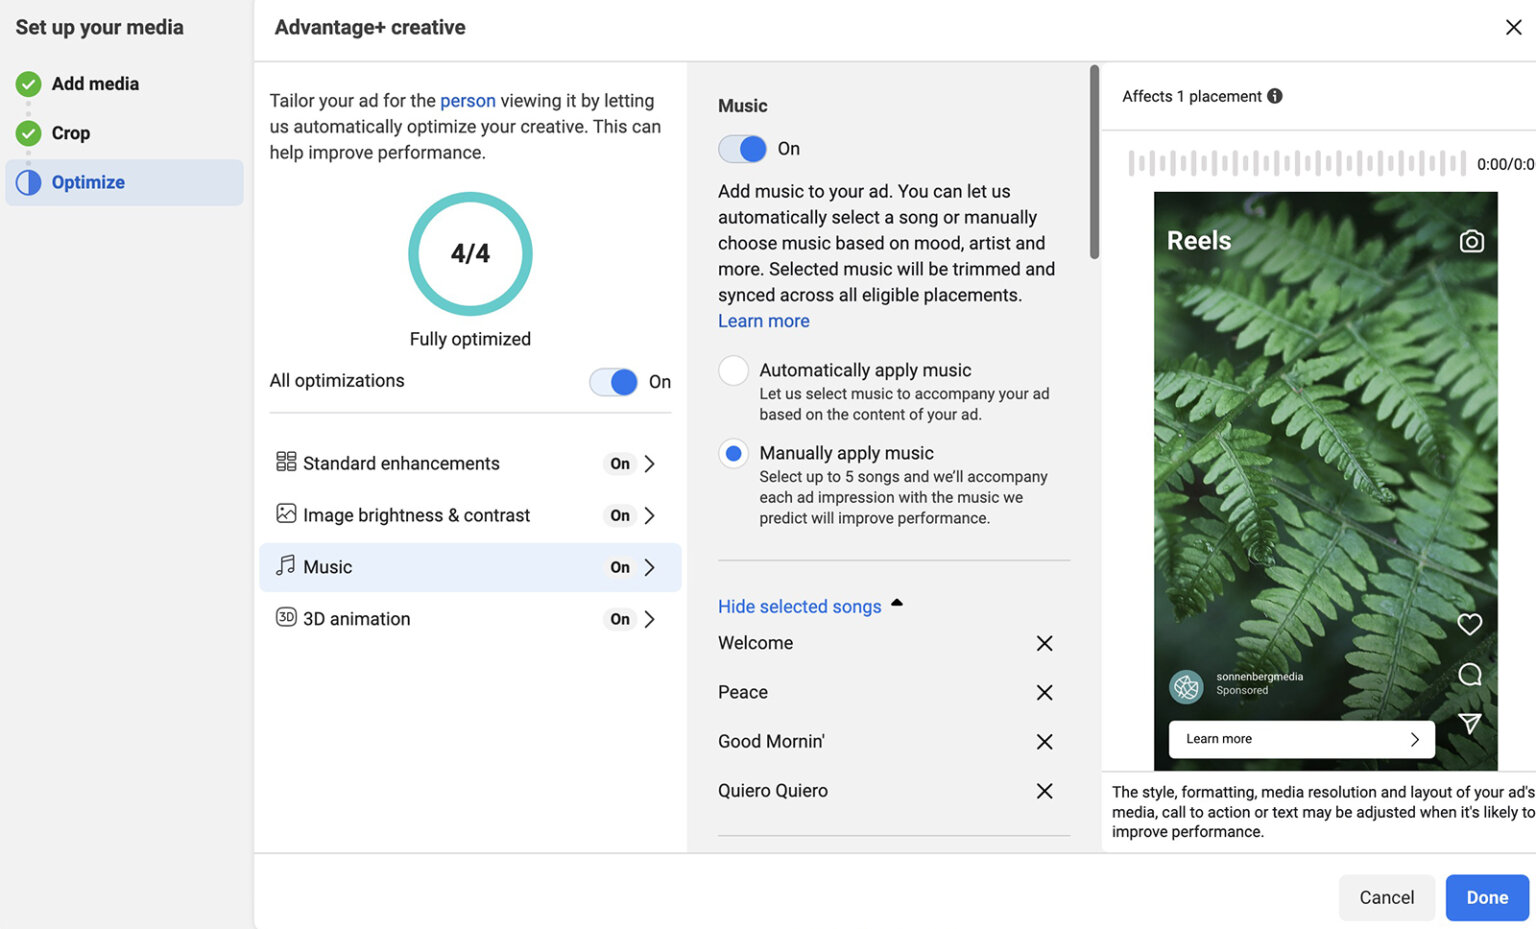Go to the Crop step
The width and height of the screenshot is (1536, 929).
[x=70, y=133]
